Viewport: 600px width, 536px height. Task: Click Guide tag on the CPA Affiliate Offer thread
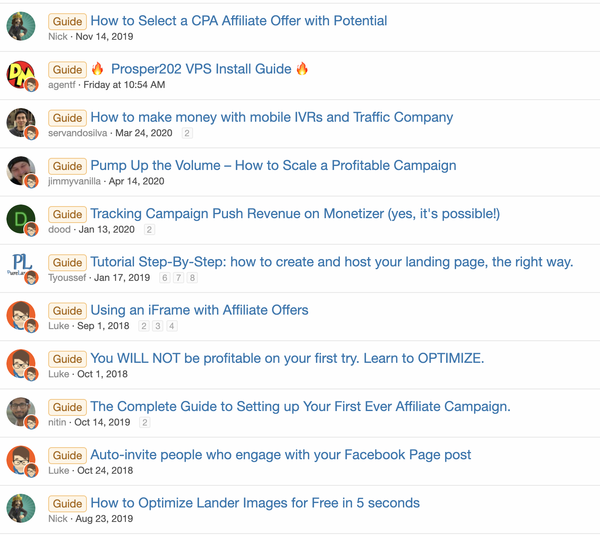coord(67,21)
